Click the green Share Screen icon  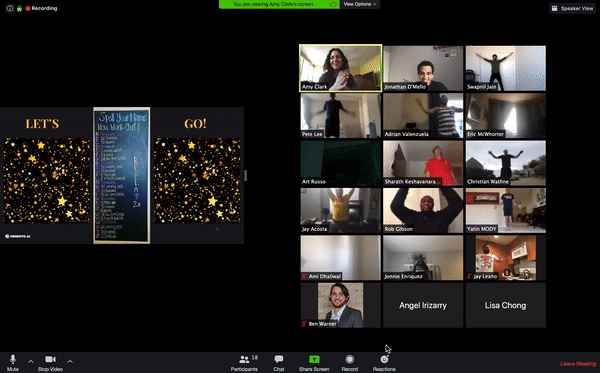click(314, 359)
